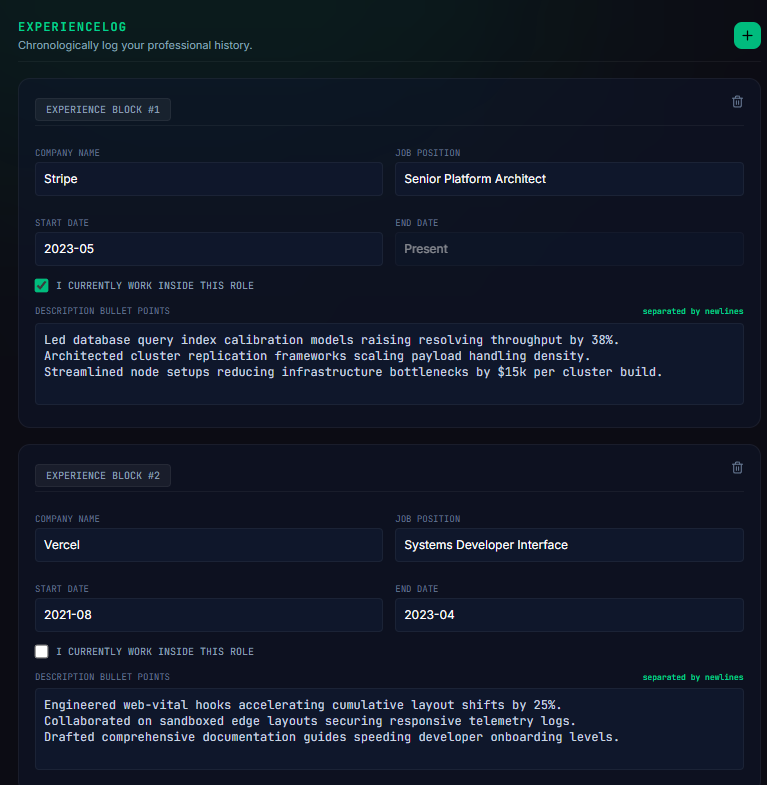This screenshot has width=767, height=785.
Task: Edit the Stripe company name field
Action: click(x=209, y=179)
